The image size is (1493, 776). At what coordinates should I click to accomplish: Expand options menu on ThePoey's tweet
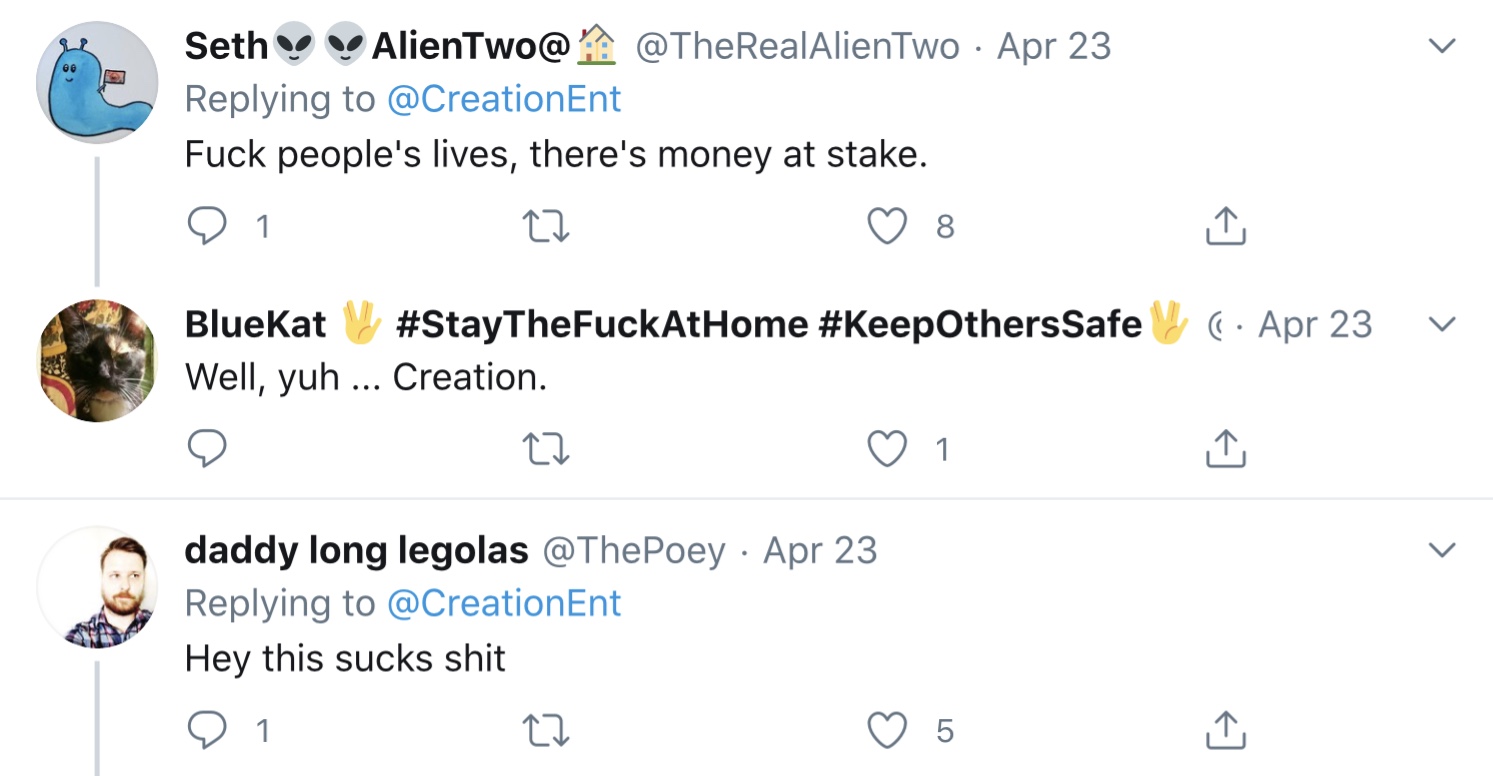pyautogui.click(x=1440, y=550)
